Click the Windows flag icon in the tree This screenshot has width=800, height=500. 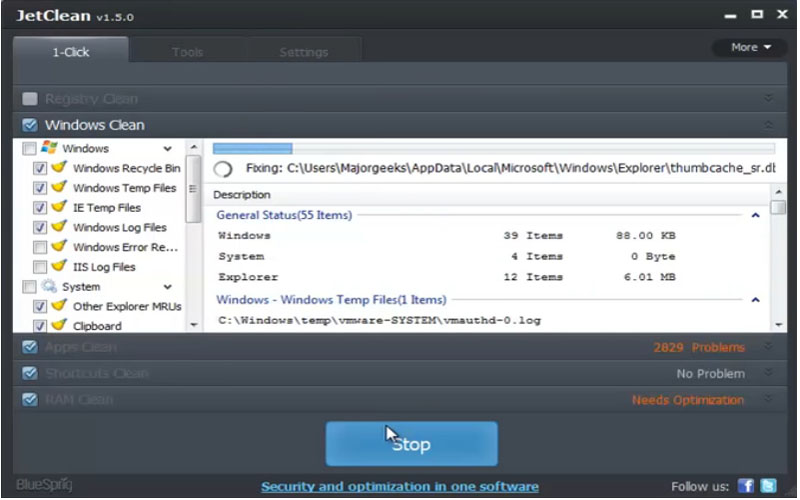coord(49,148)
